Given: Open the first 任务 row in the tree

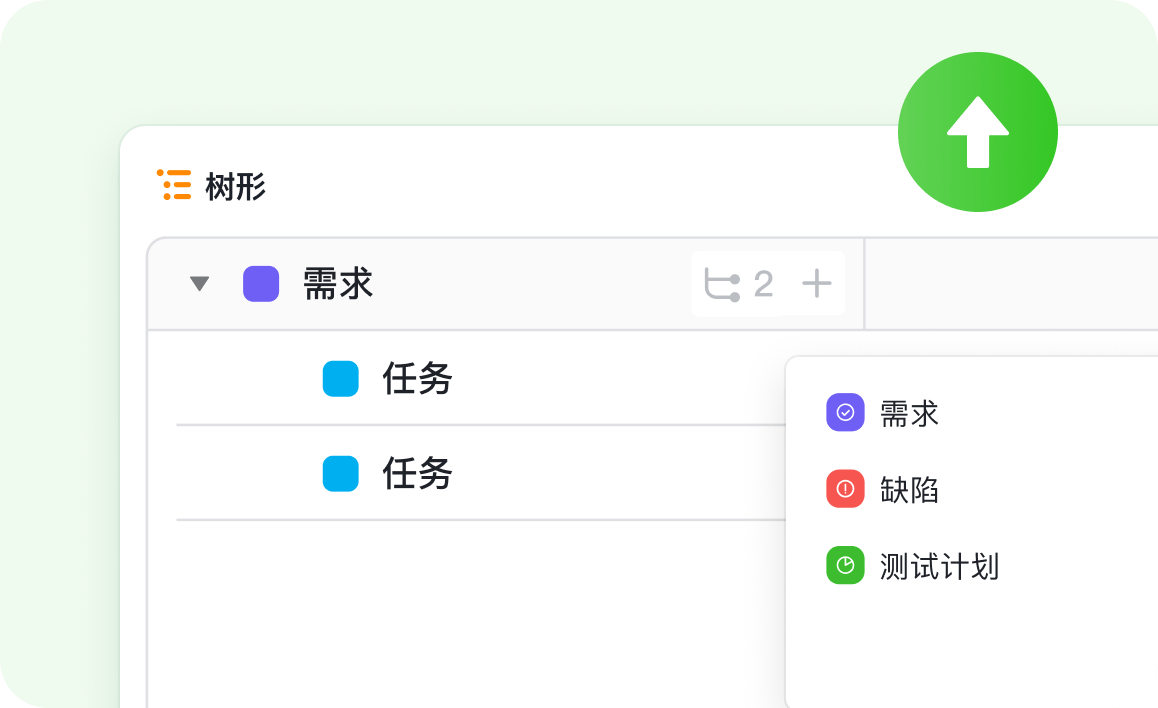Looking at the screenshot, I should pyautogui.click(x=417, y=379).
